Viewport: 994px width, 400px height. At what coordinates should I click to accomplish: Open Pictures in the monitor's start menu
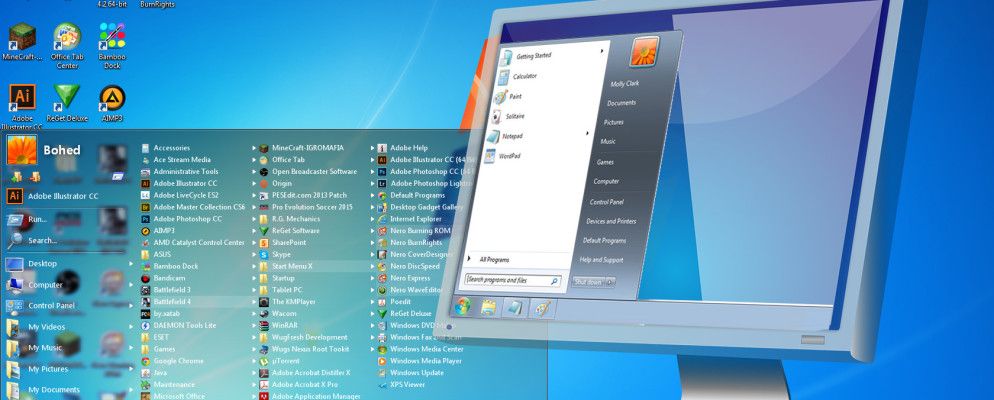pyautogui.click(x=614, y=122)
